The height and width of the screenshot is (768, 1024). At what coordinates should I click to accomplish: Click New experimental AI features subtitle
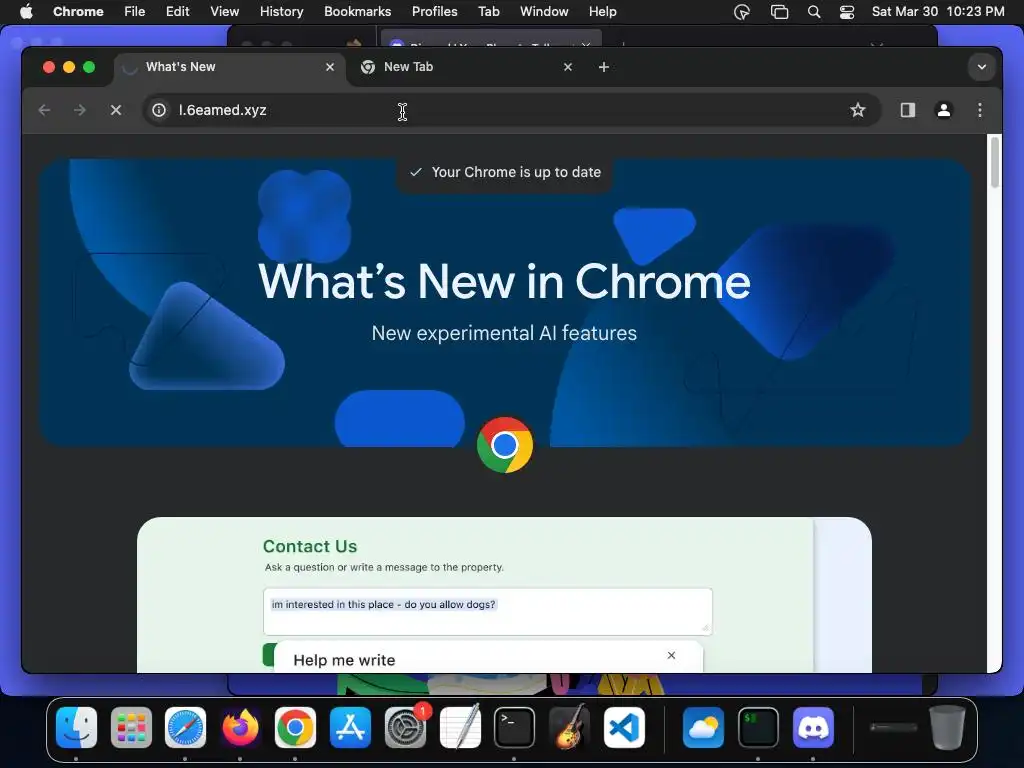point(504,333)
